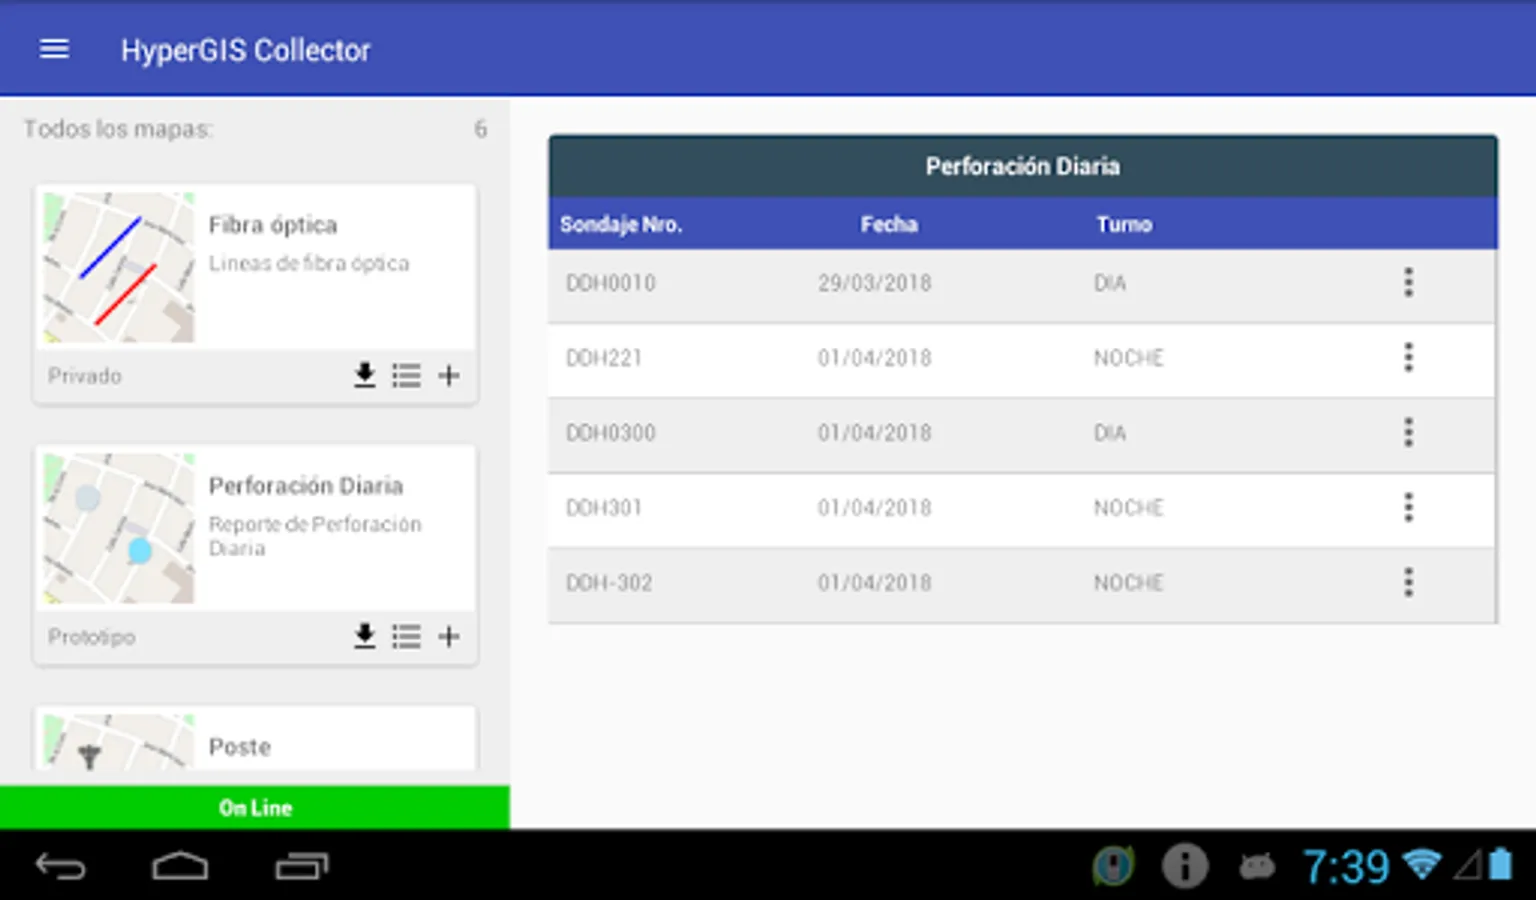Open options menu for row DDH221
The height and width of the screenshot is (900, 1536).
(1408, 358)
